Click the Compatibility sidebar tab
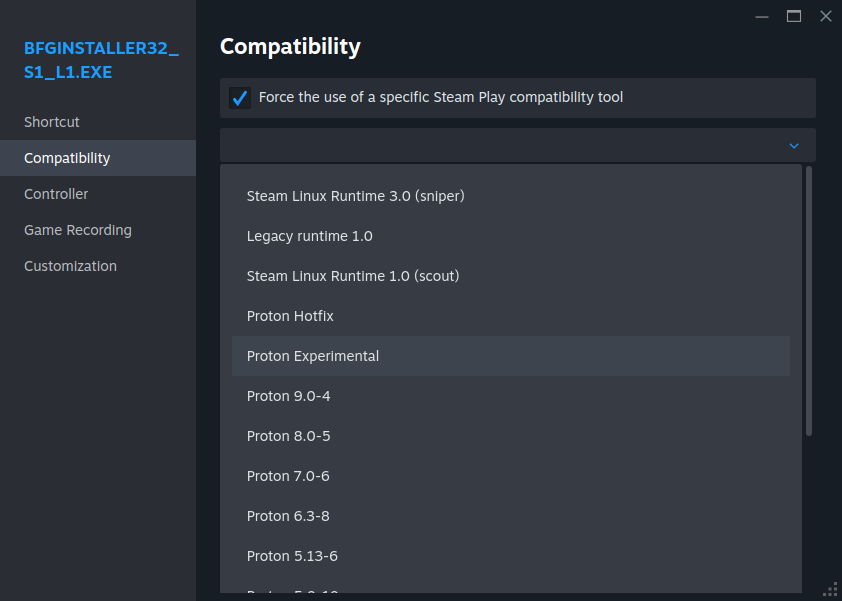 coord(67,158)
